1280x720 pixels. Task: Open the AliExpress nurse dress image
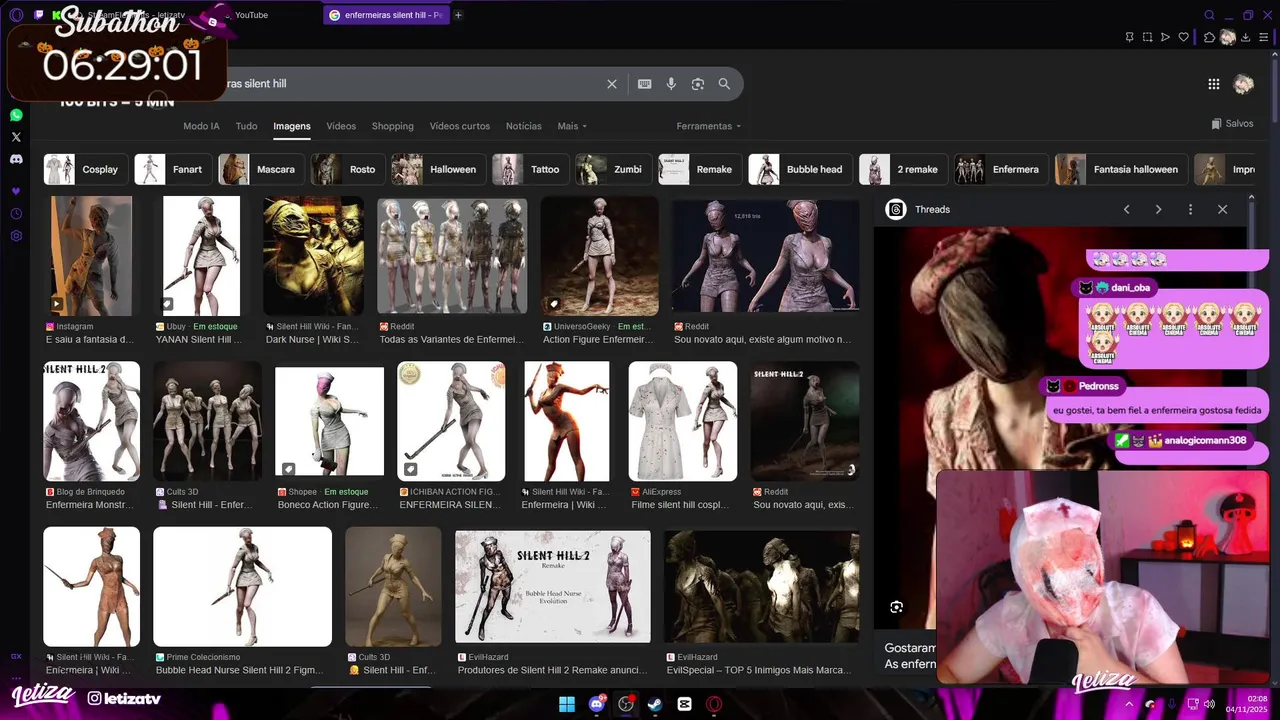(683, 421)
